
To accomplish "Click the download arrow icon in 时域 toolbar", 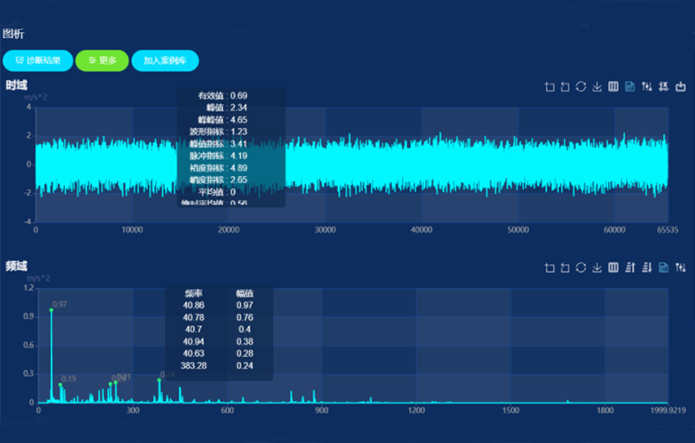I will coord(597,87).
